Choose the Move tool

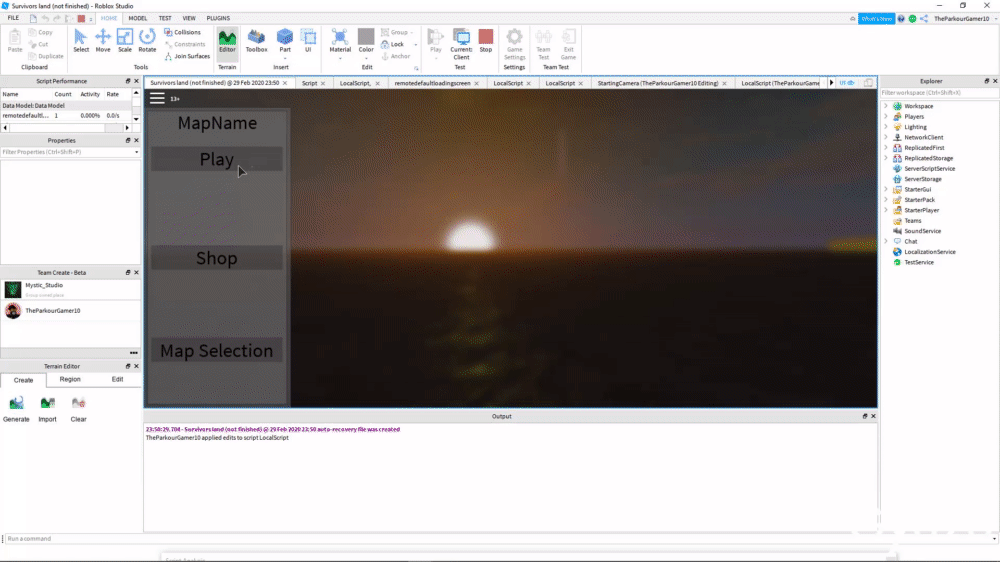click(103, 41)
